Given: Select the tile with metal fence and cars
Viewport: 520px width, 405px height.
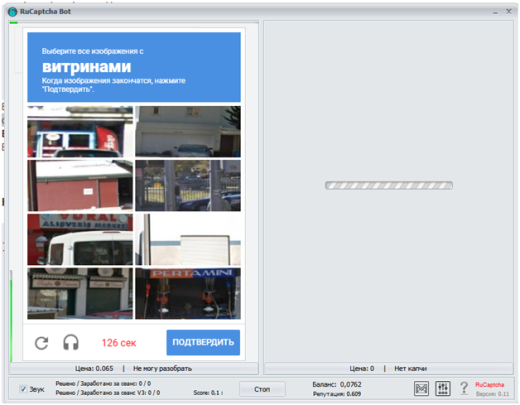Looking at the screenshot, I should (188, 185).
